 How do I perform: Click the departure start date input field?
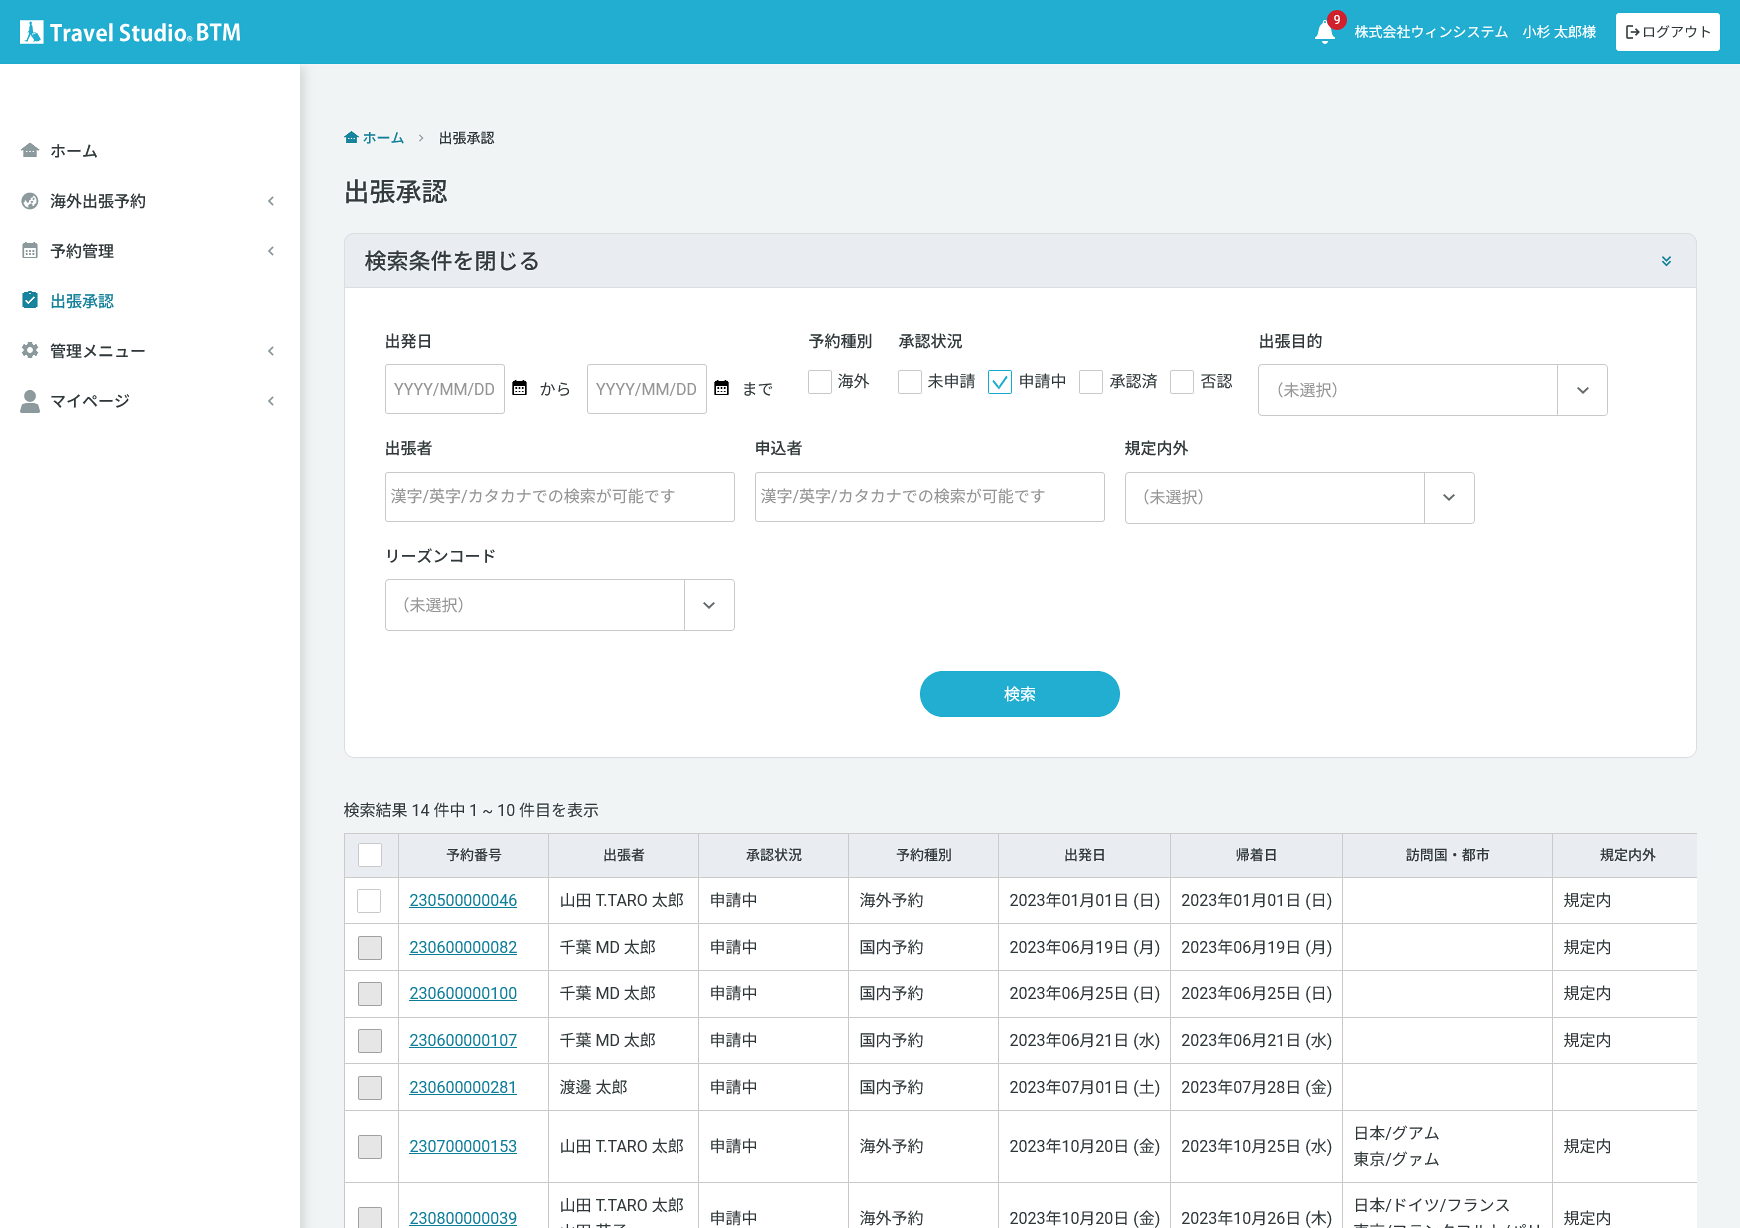(445, 389)
